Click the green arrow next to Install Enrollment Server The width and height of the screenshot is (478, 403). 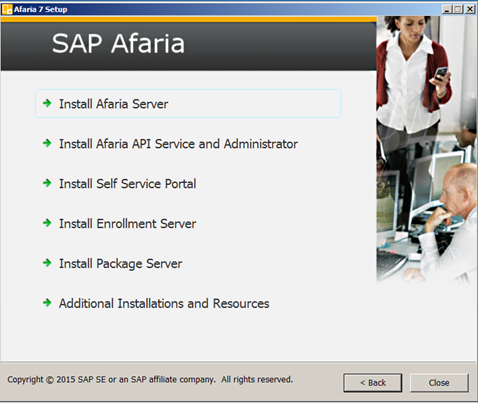[x=47, y=223]
